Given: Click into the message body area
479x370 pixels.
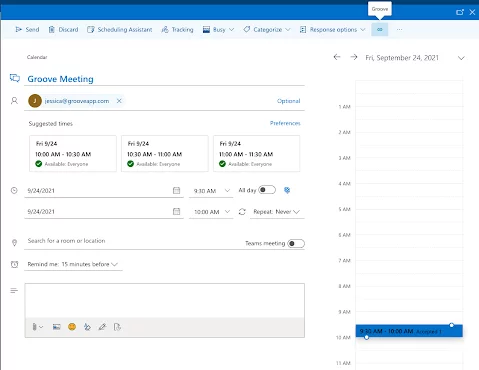Looking at the screenshot, I should [164, 300].
